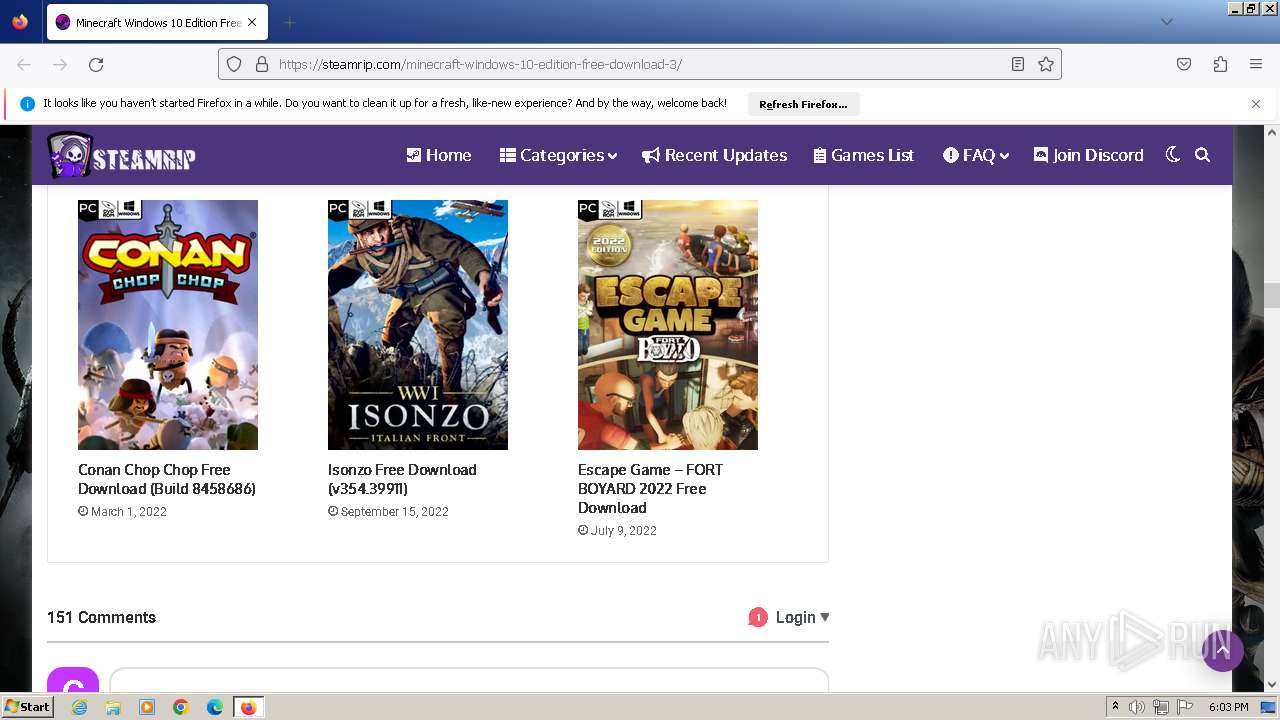Click the scrollbar down arrow

point(1272,685)
